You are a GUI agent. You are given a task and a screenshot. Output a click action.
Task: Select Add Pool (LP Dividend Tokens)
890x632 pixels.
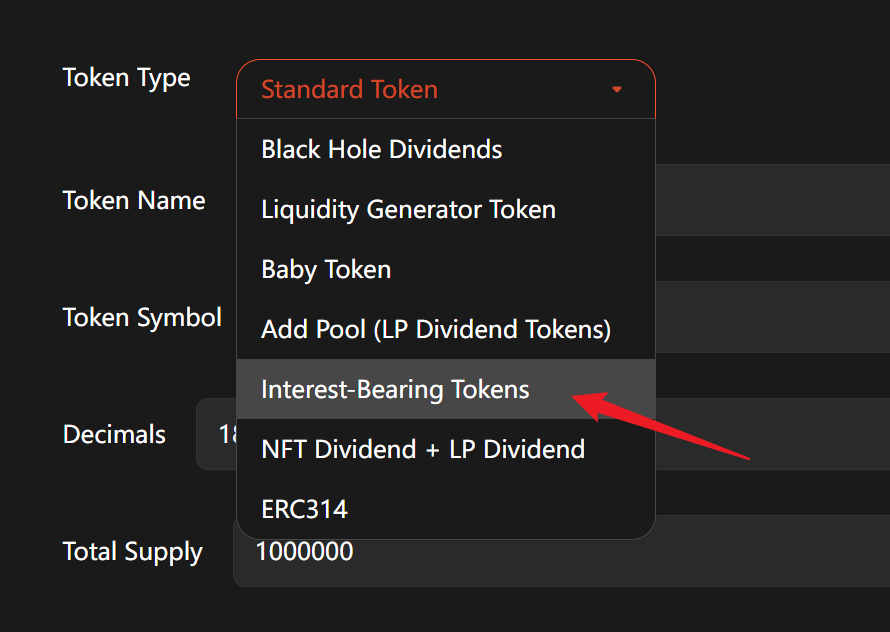point(435,329)
